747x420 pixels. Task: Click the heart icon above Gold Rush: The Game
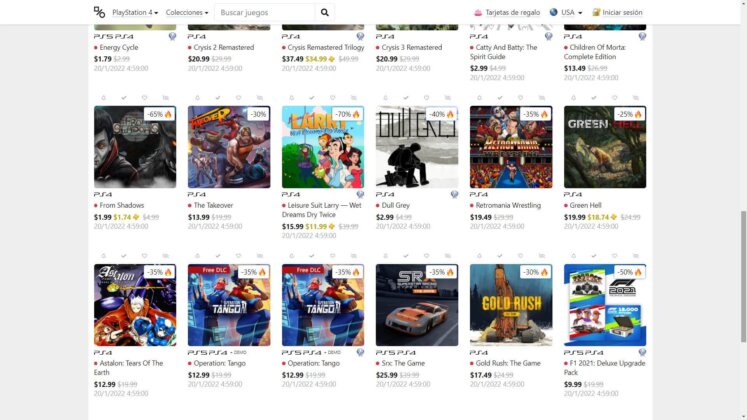(x=520, y=256)
